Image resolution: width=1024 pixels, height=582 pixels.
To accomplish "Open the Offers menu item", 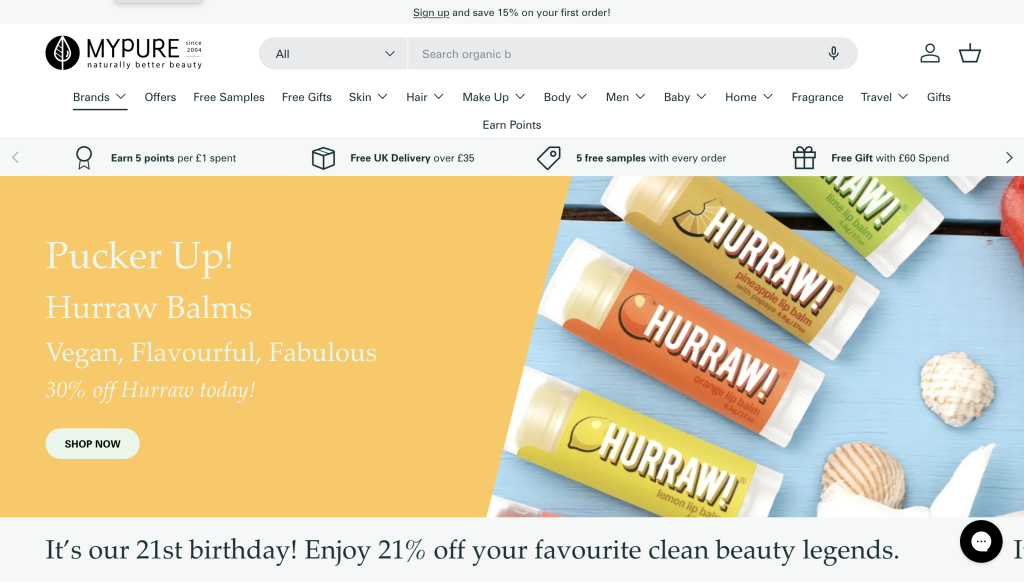I will click(160, 97).
